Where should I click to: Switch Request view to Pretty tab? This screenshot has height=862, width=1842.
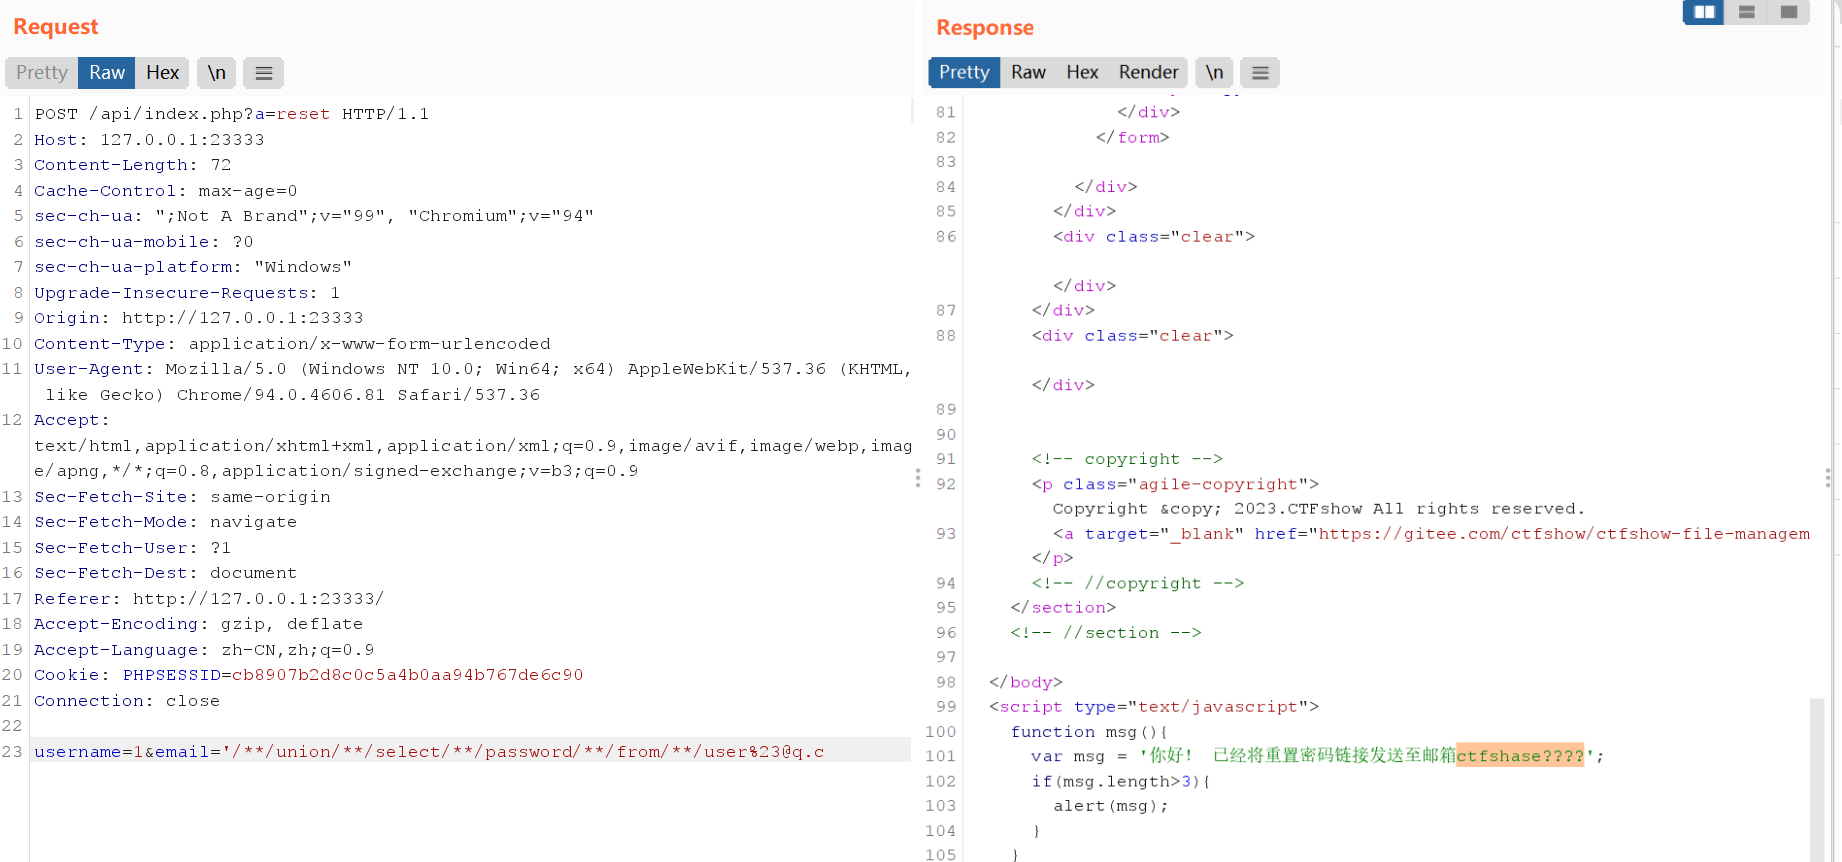tap(42, 73)
